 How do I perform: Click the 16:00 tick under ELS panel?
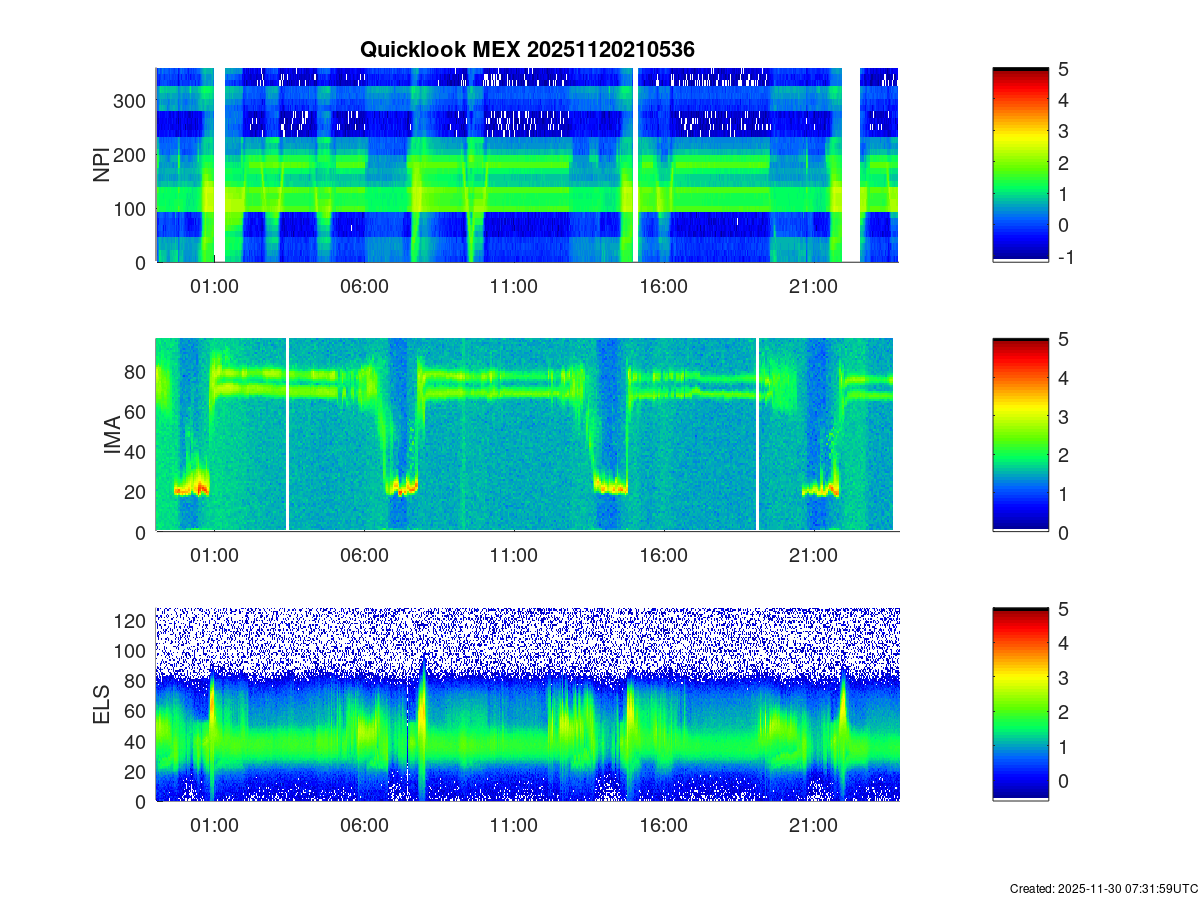(x=663, y=826)
